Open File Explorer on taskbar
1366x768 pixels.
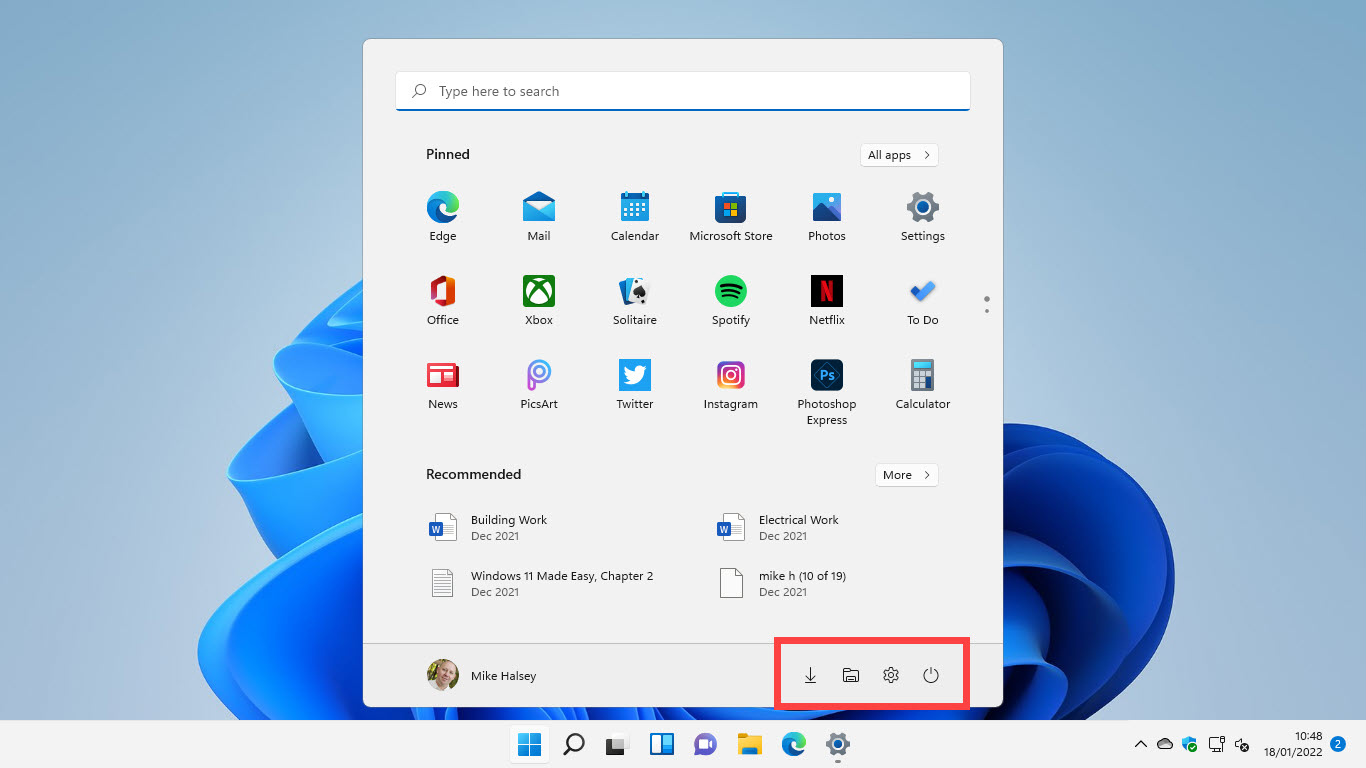coord(750,744)
